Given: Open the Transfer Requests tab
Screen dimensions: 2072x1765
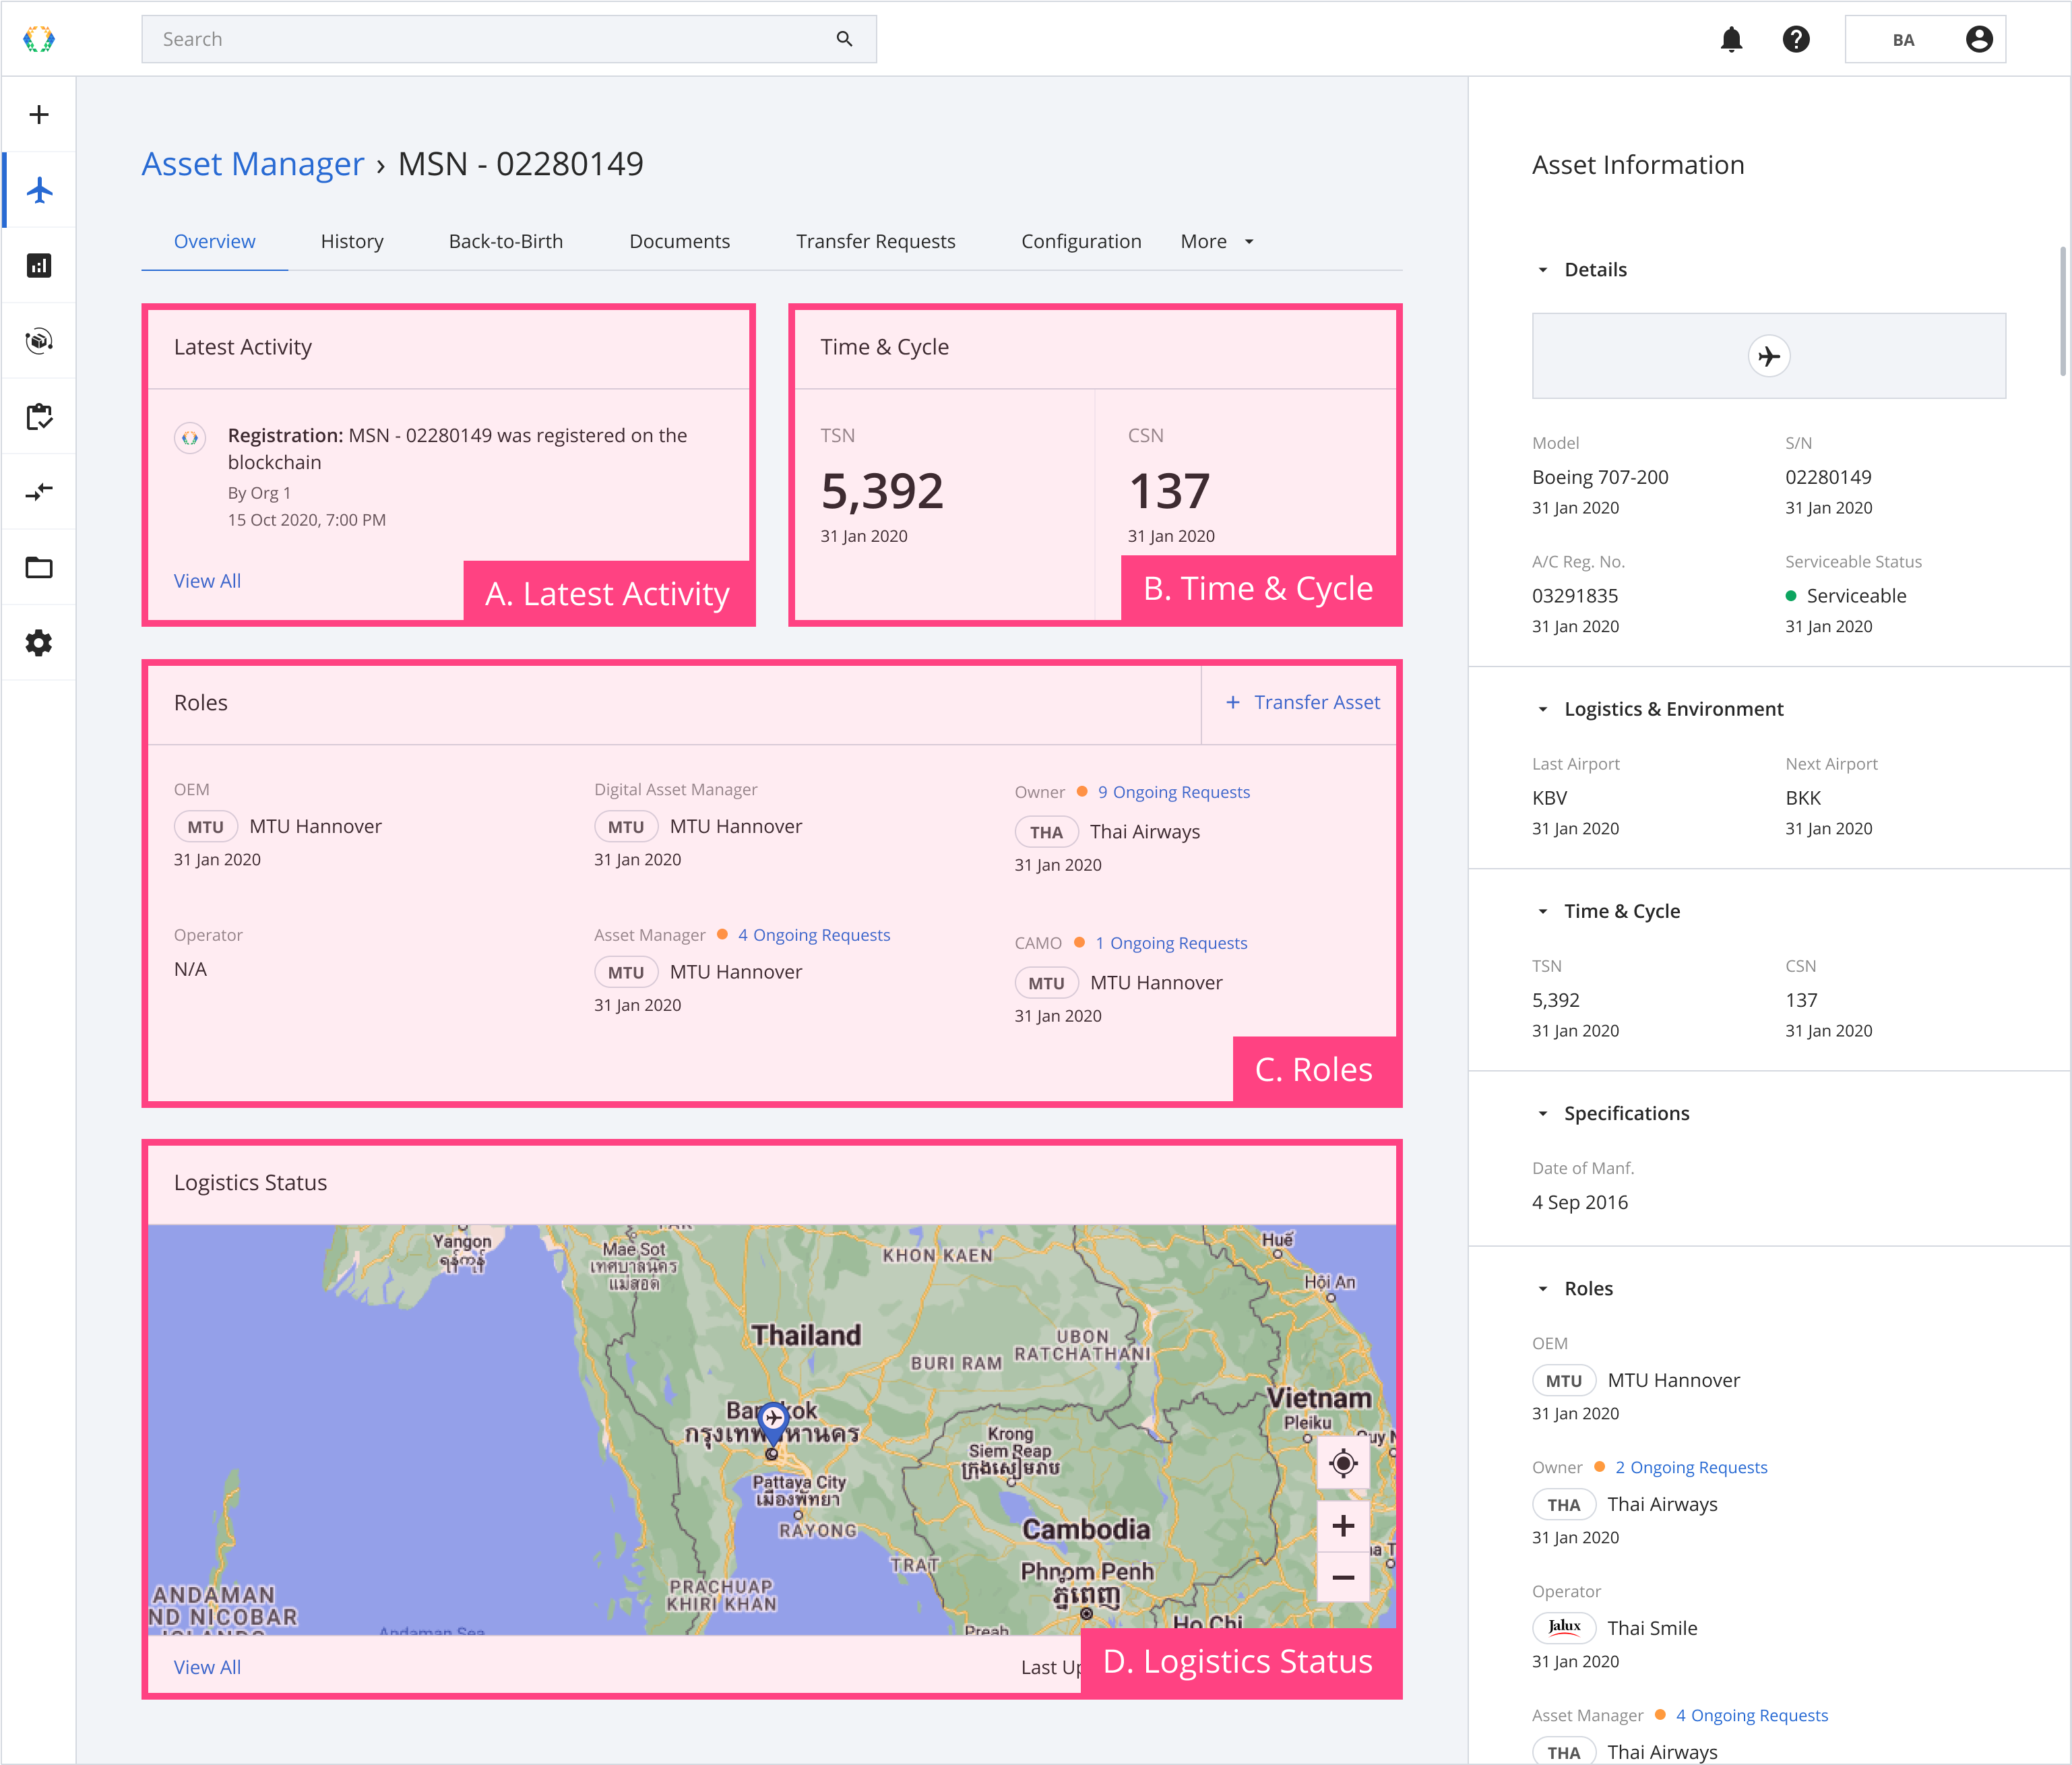Looking at the screenshot, I should 875,241.
